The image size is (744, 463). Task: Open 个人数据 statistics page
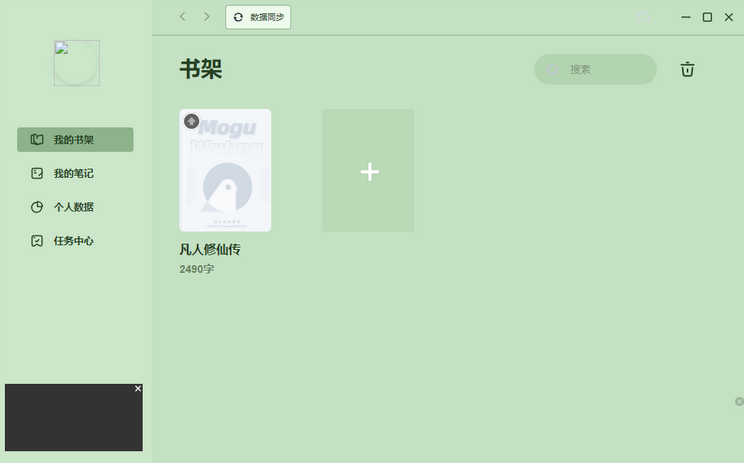pos(75,207)
